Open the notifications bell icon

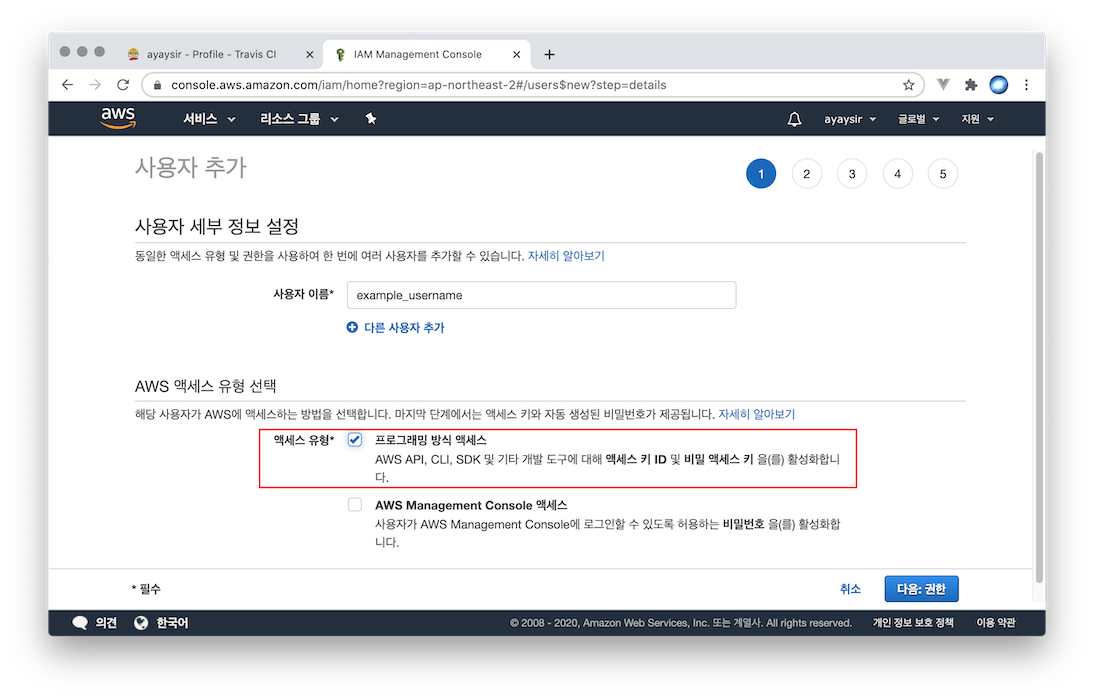[794, 119]
